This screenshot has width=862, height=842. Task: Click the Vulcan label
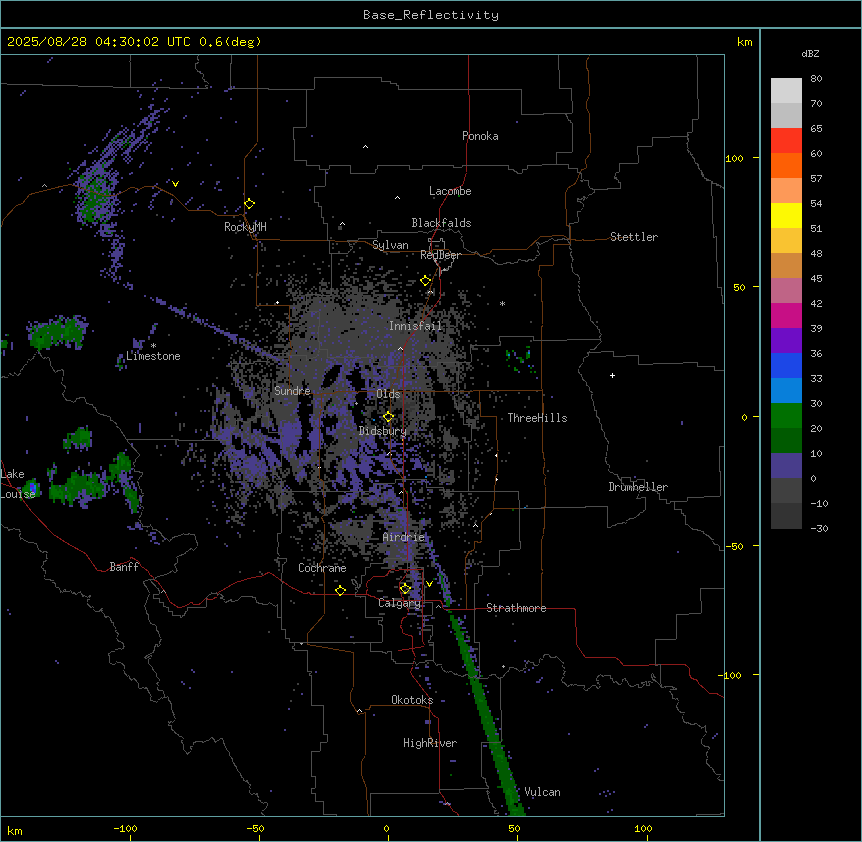point(543,792)
